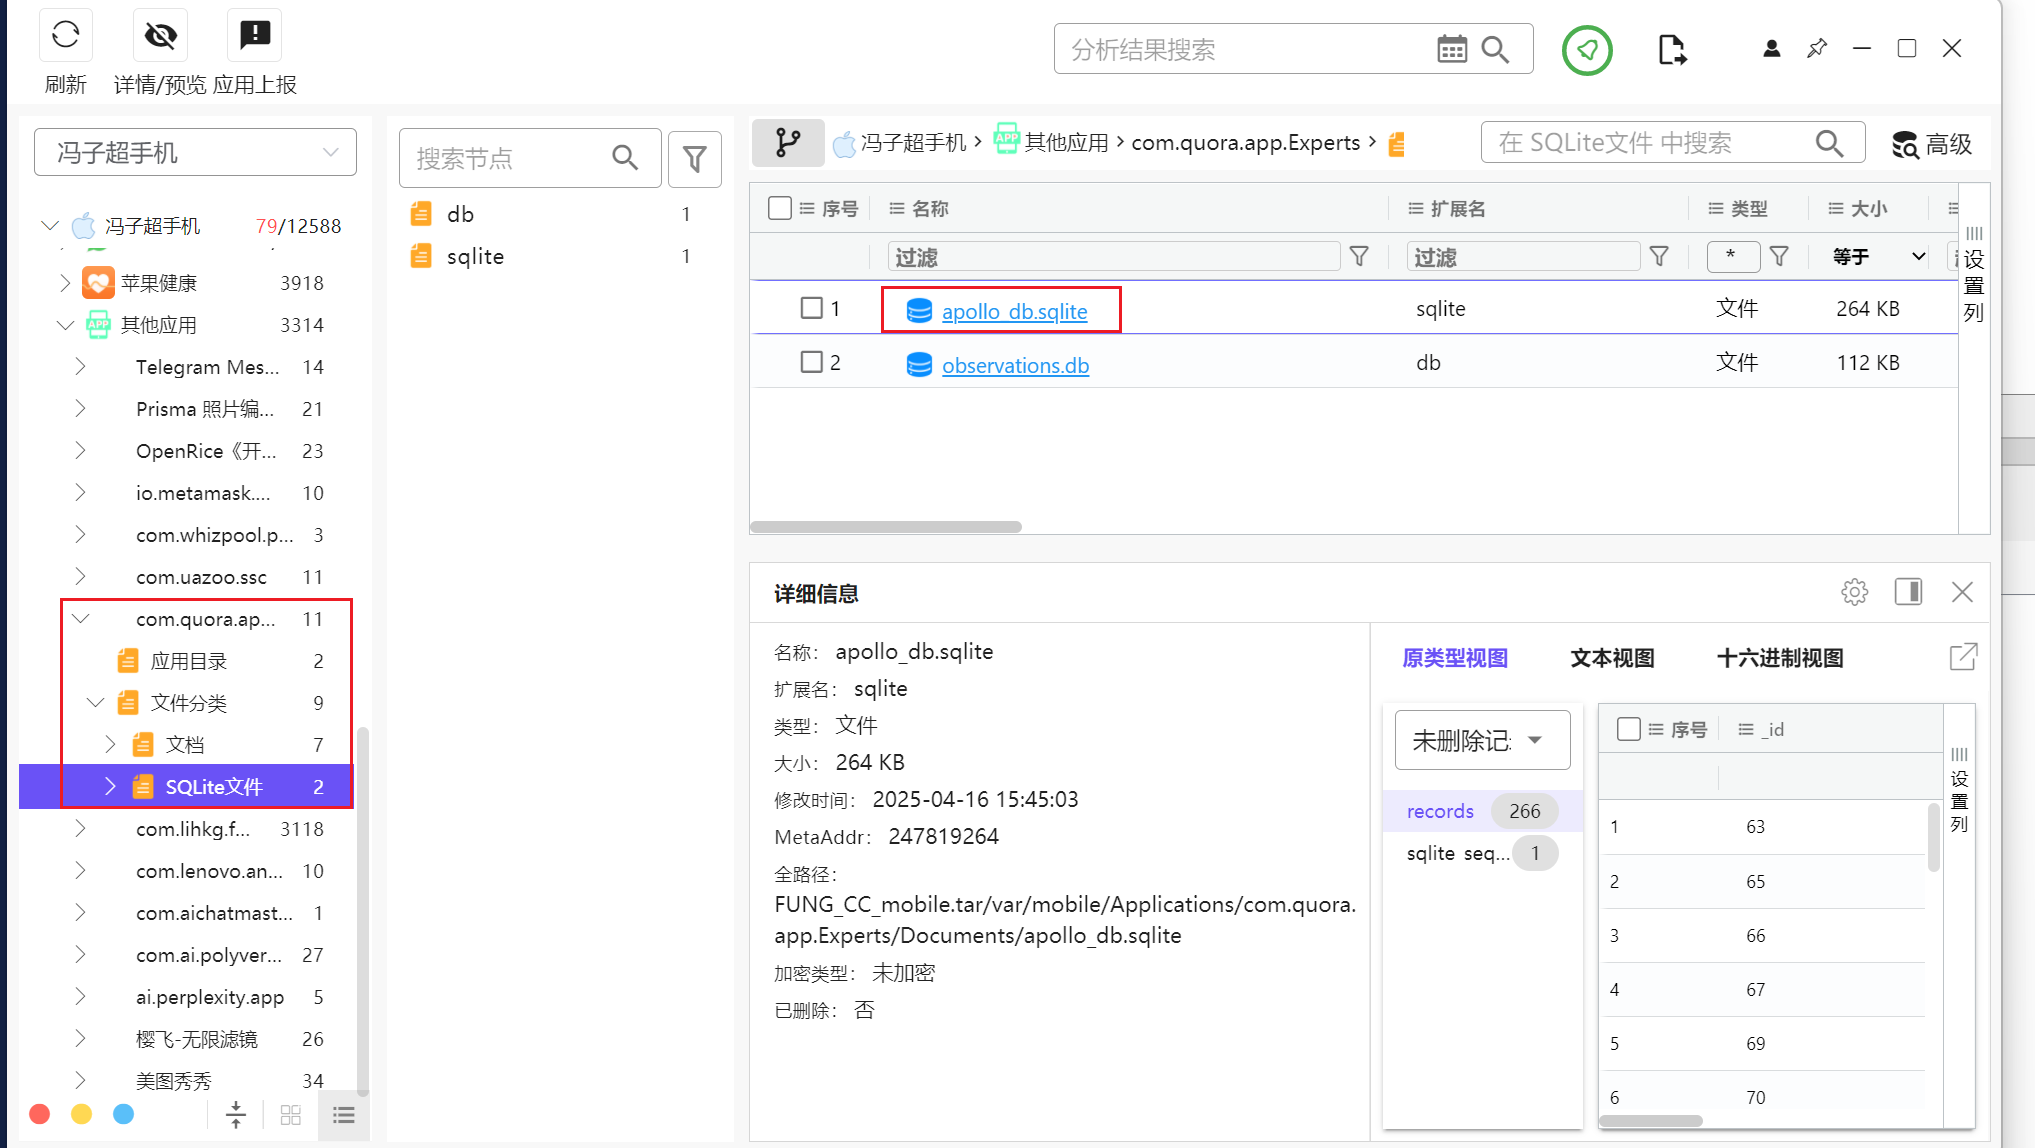Click the 高级 advanced search button
Viewport: 2035px width, 1148px height.
coord(1931,144)
